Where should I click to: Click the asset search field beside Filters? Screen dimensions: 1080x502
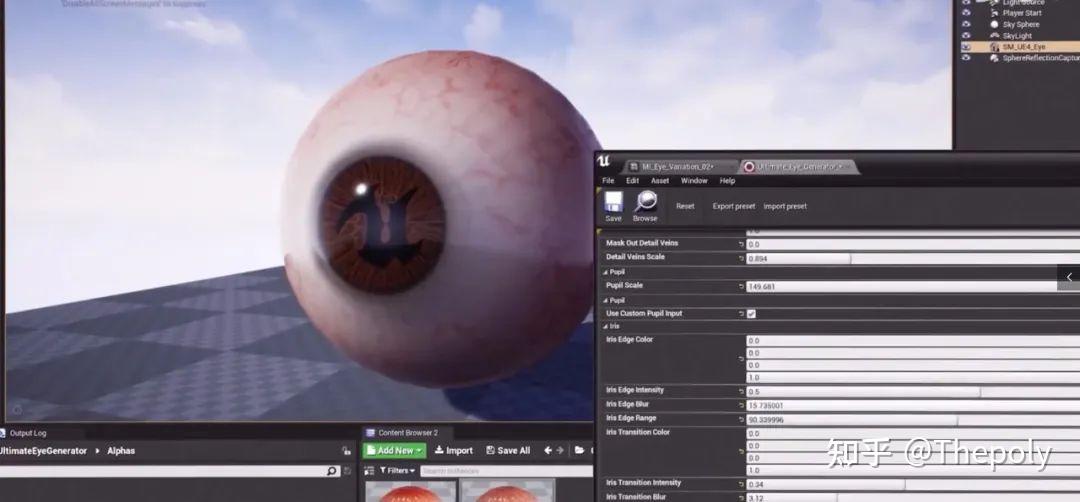(506, 471)
